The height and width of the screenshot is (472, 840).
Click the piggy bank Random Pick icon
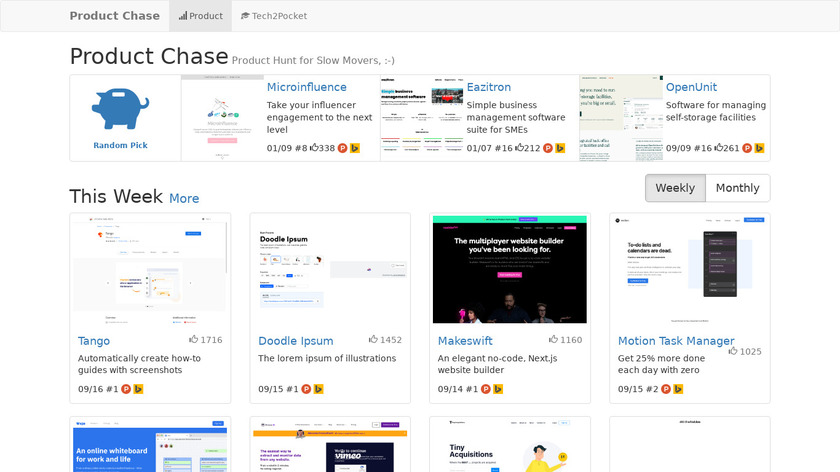(120, 108)
